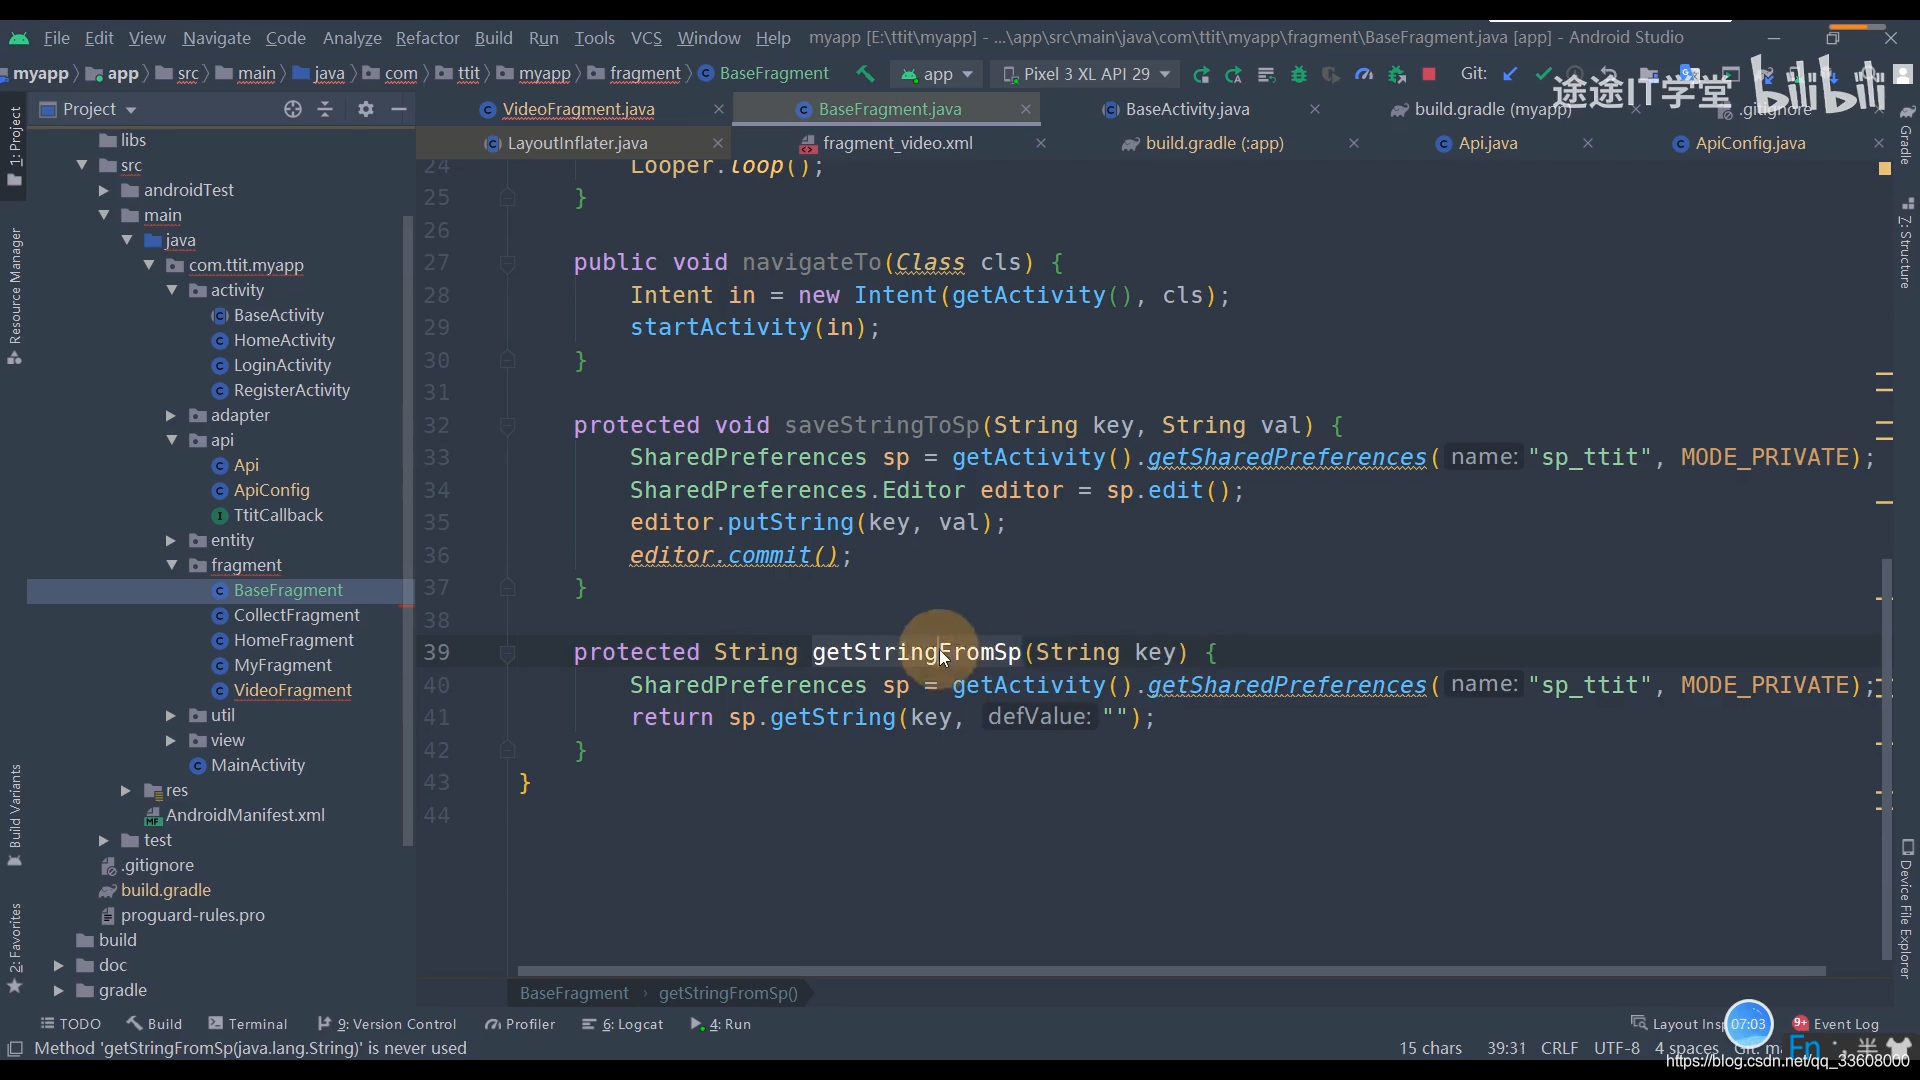Open Project panel settings gear

pyautogui.click(x=366, y=109)
